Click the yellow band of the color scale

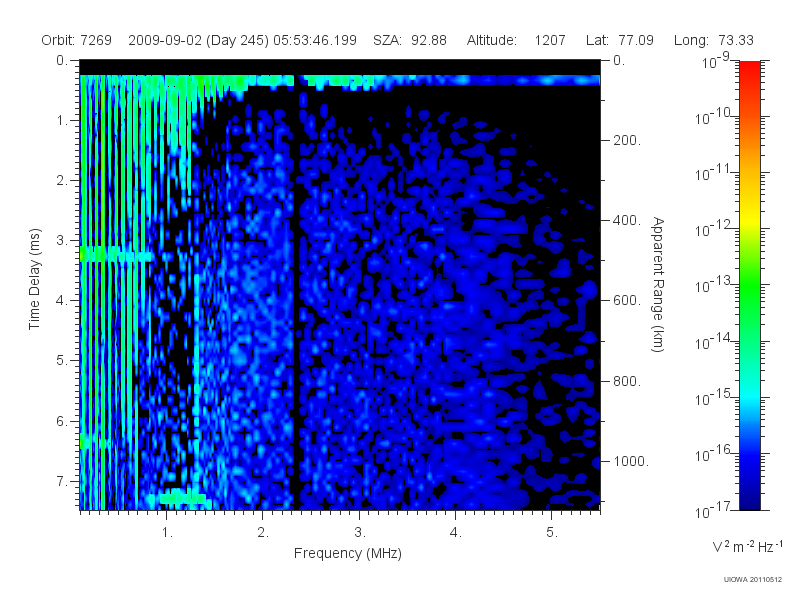[750, 217]
